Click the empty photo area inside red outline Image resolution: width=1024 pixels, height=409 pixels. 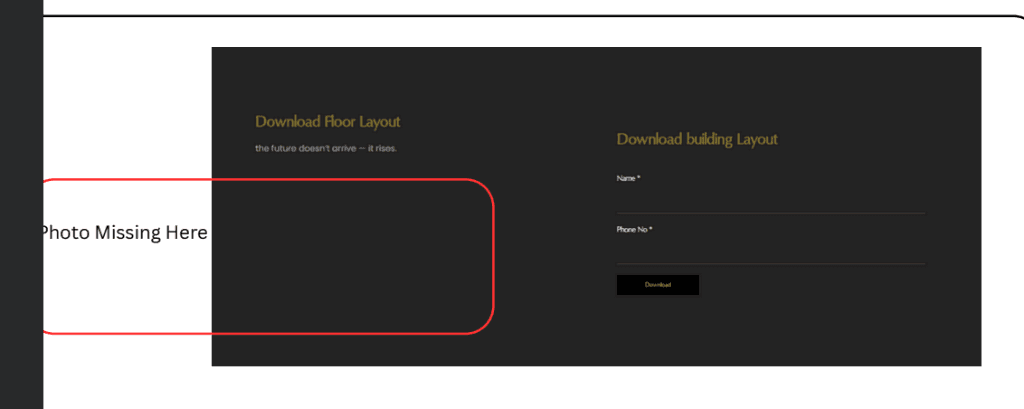(x=350, y=260)
